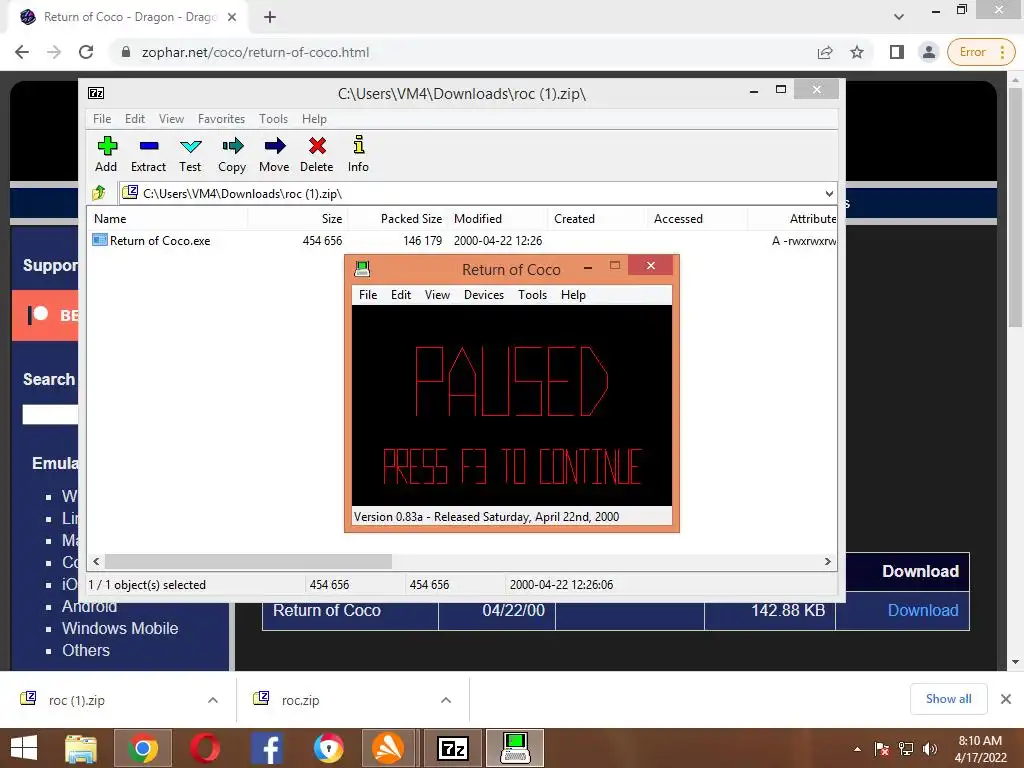Open the Edit menu in Return of Coco
This screenshot has height=768, width=1024.
401,295
